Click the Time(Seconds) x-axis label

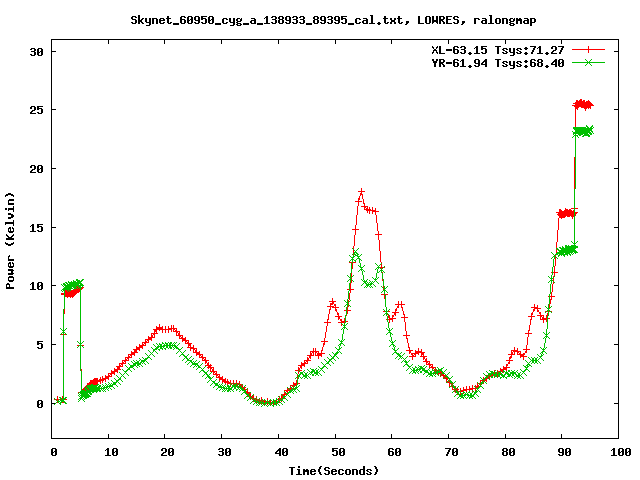[337, 470]
